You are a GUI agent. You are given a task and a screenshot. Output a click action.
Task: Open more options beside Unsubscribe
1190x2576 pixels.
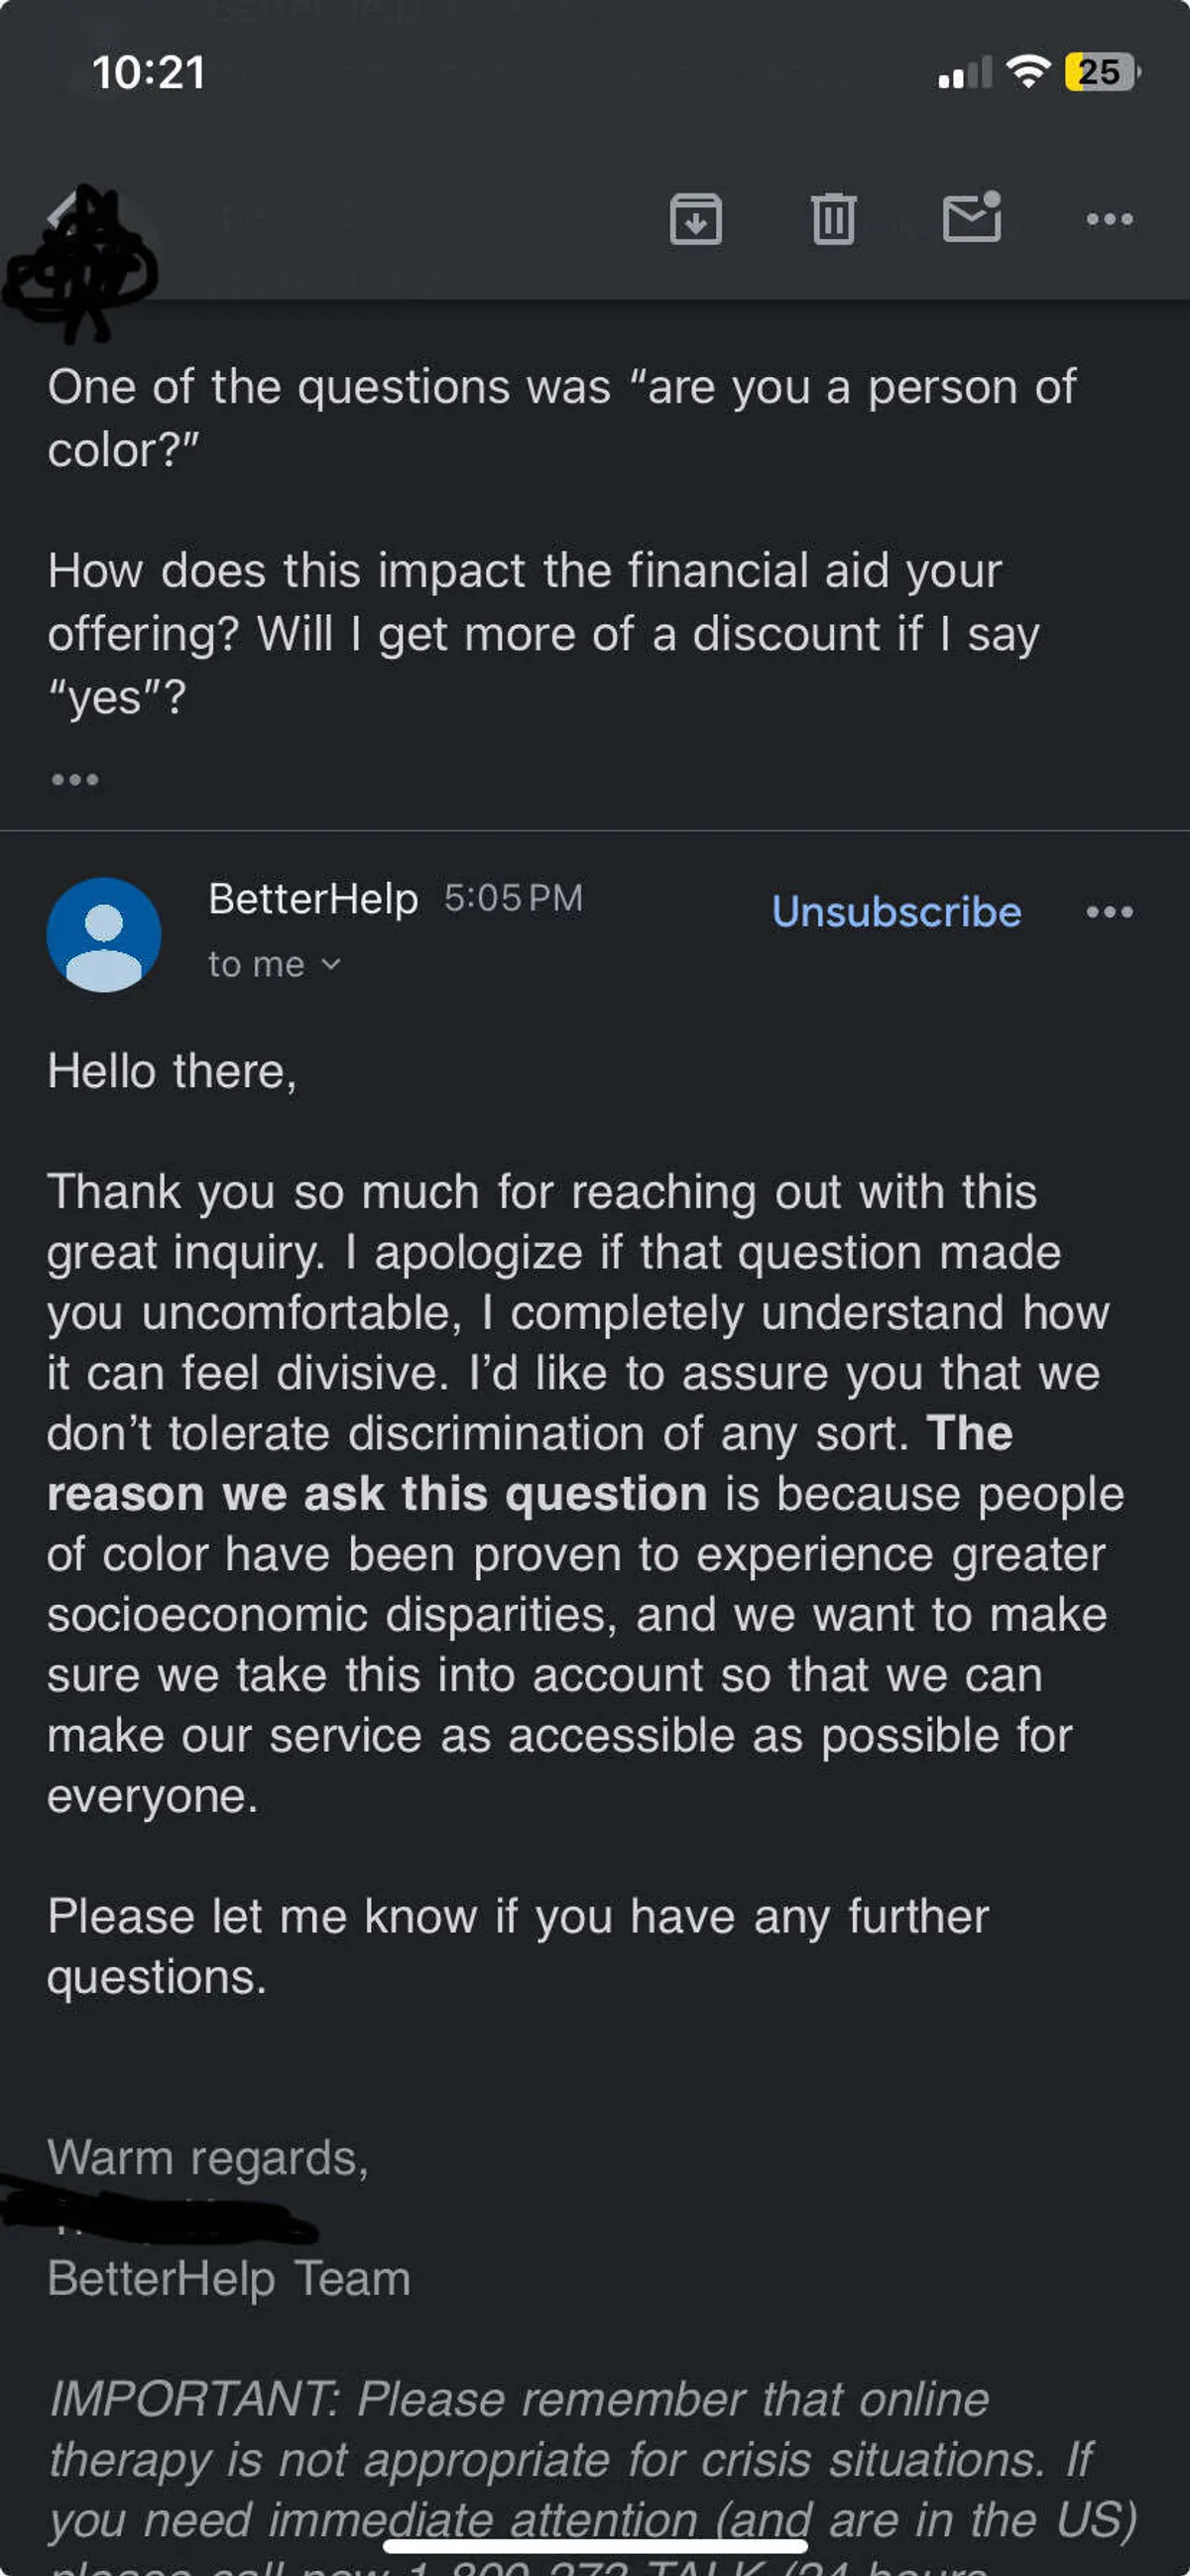tap(1109, 912)
